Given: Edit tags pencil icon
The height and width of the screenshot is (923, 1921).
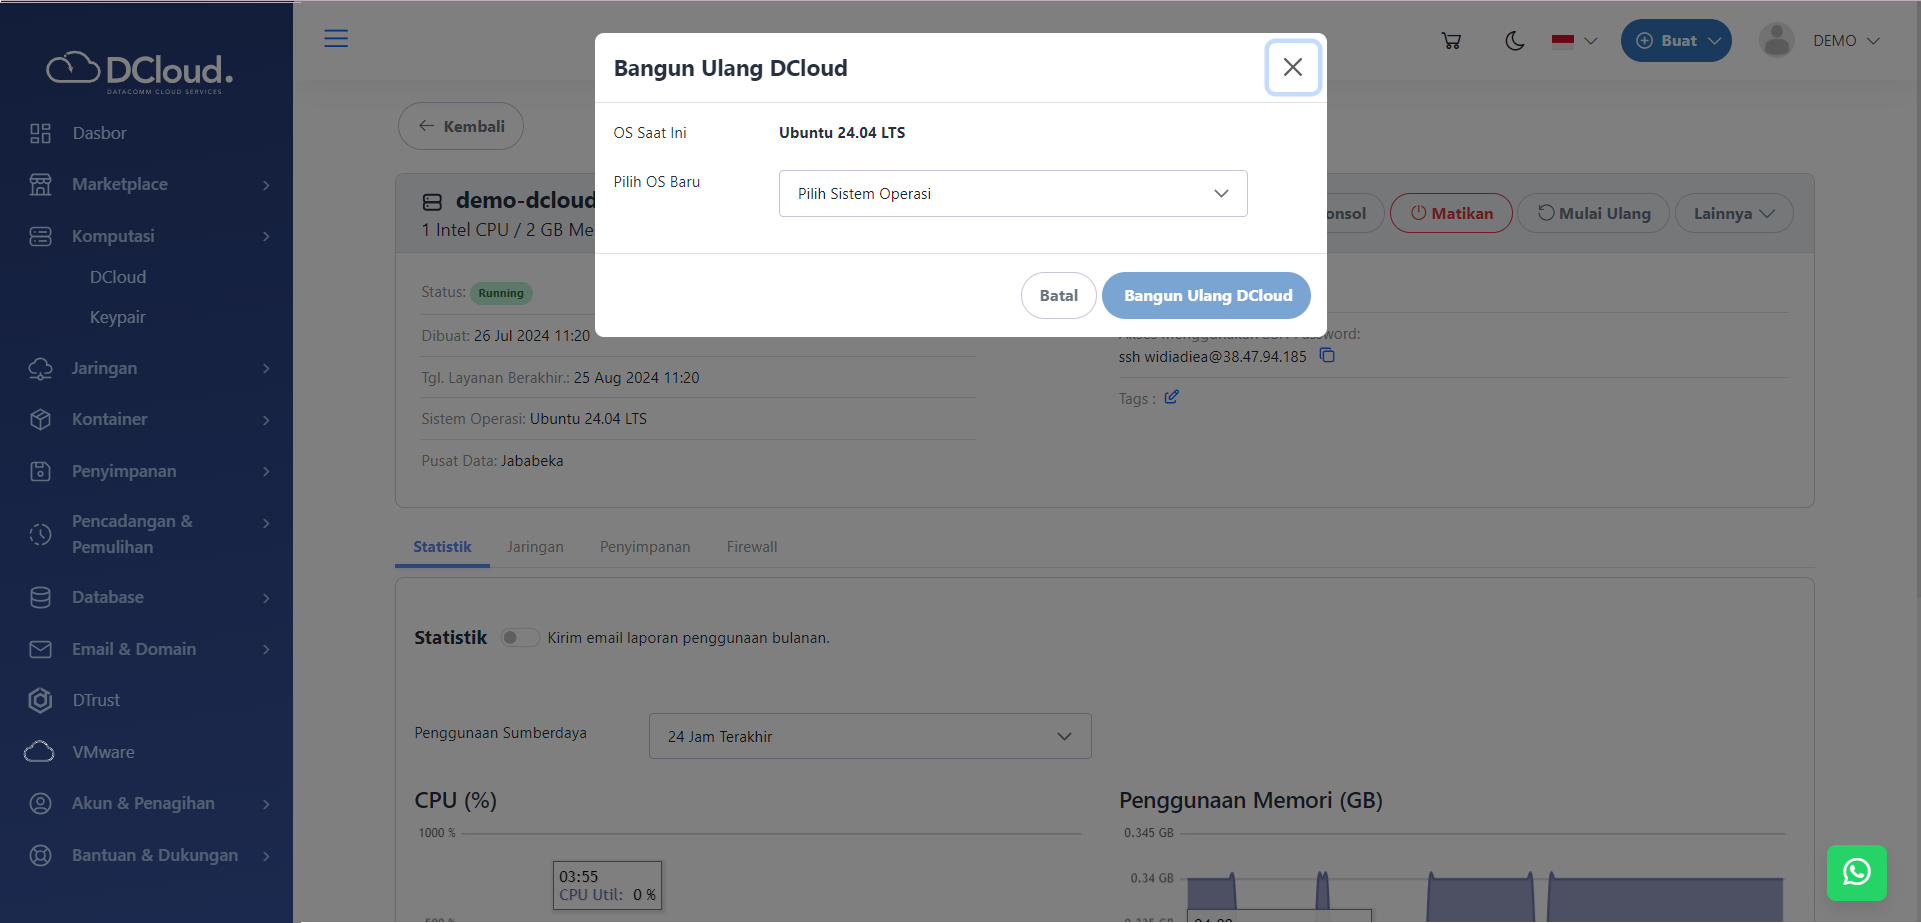Looking at the screenshot, I should click(x=1172, y=397).
